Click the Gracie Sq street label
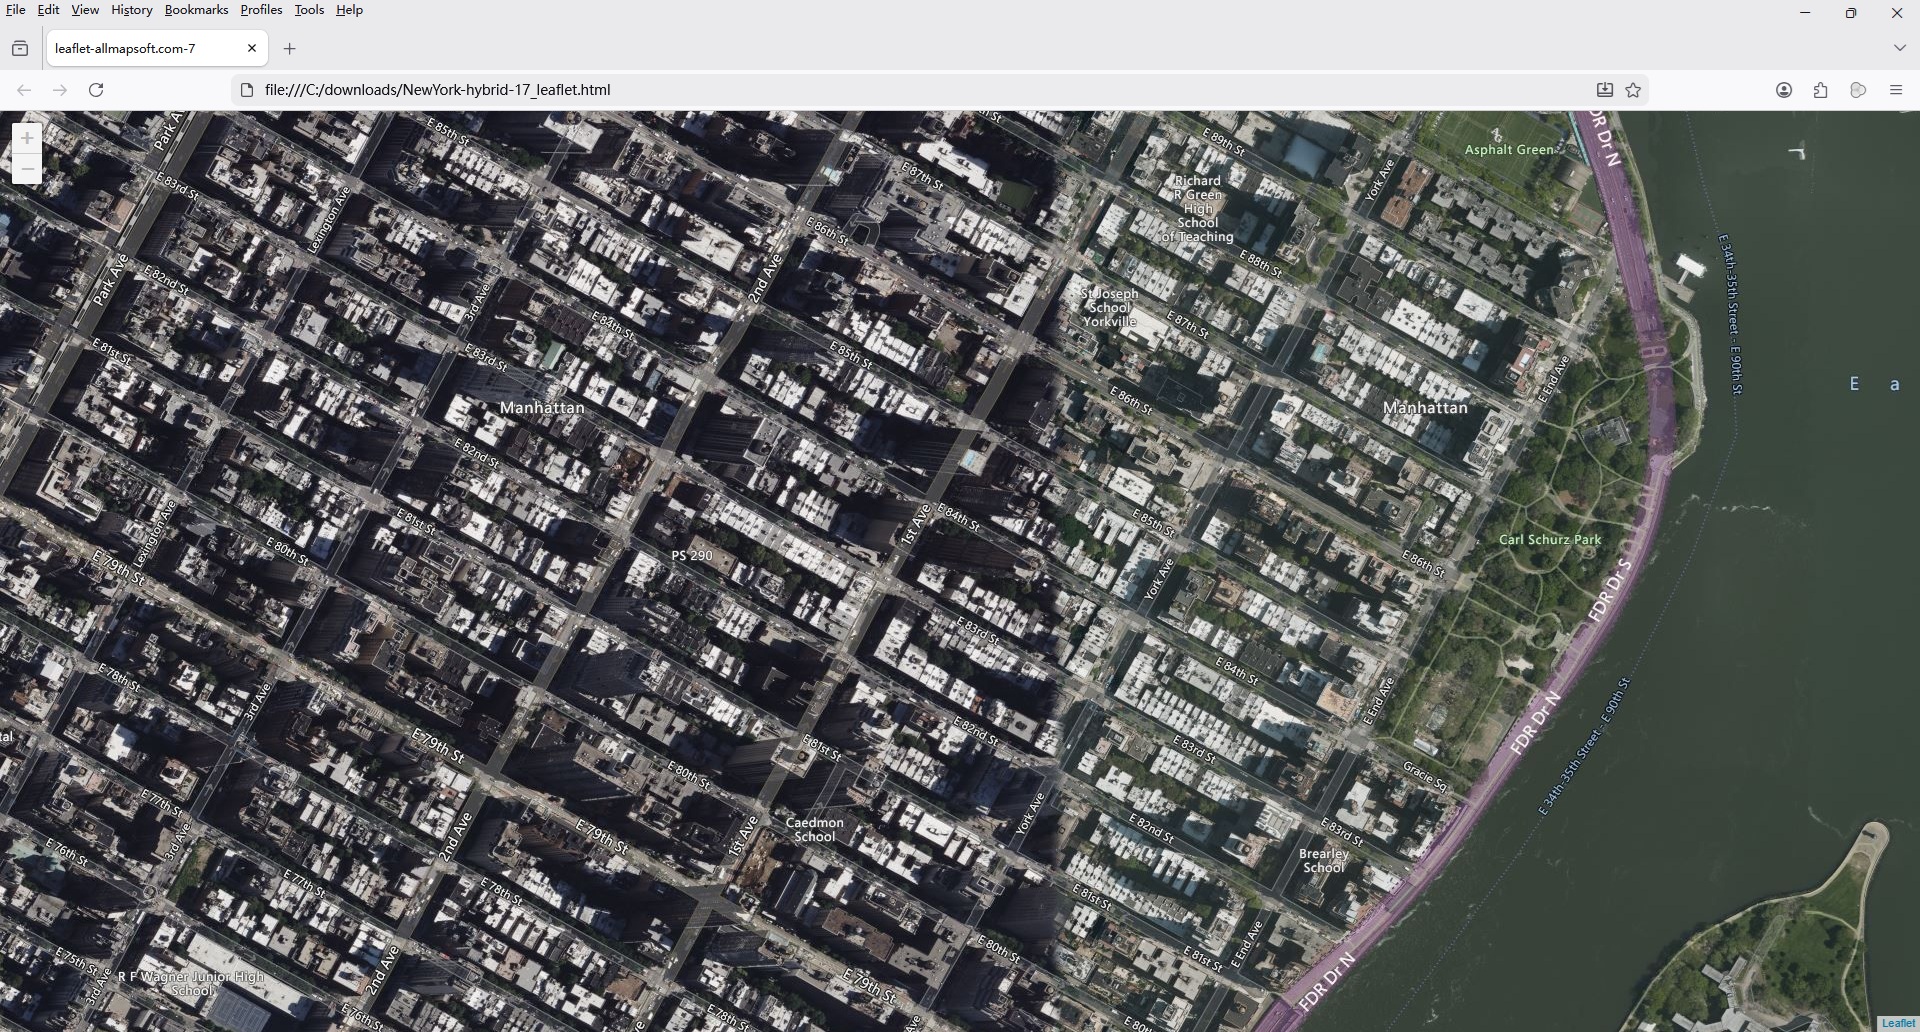This screenshot has height=1032, width=1920. coord(1425,776)
